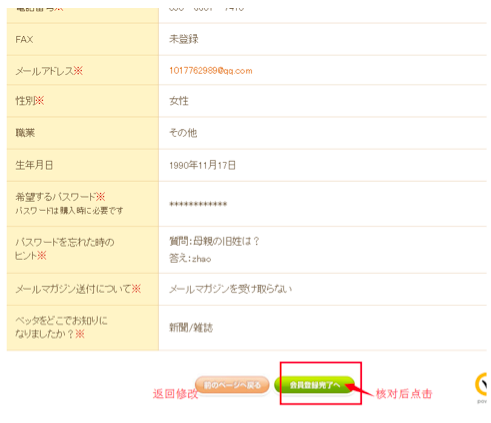The width and height of the screenshot is (491, 423).
Task: Click the red arrow pointing at register button
Action: (358, 390)
